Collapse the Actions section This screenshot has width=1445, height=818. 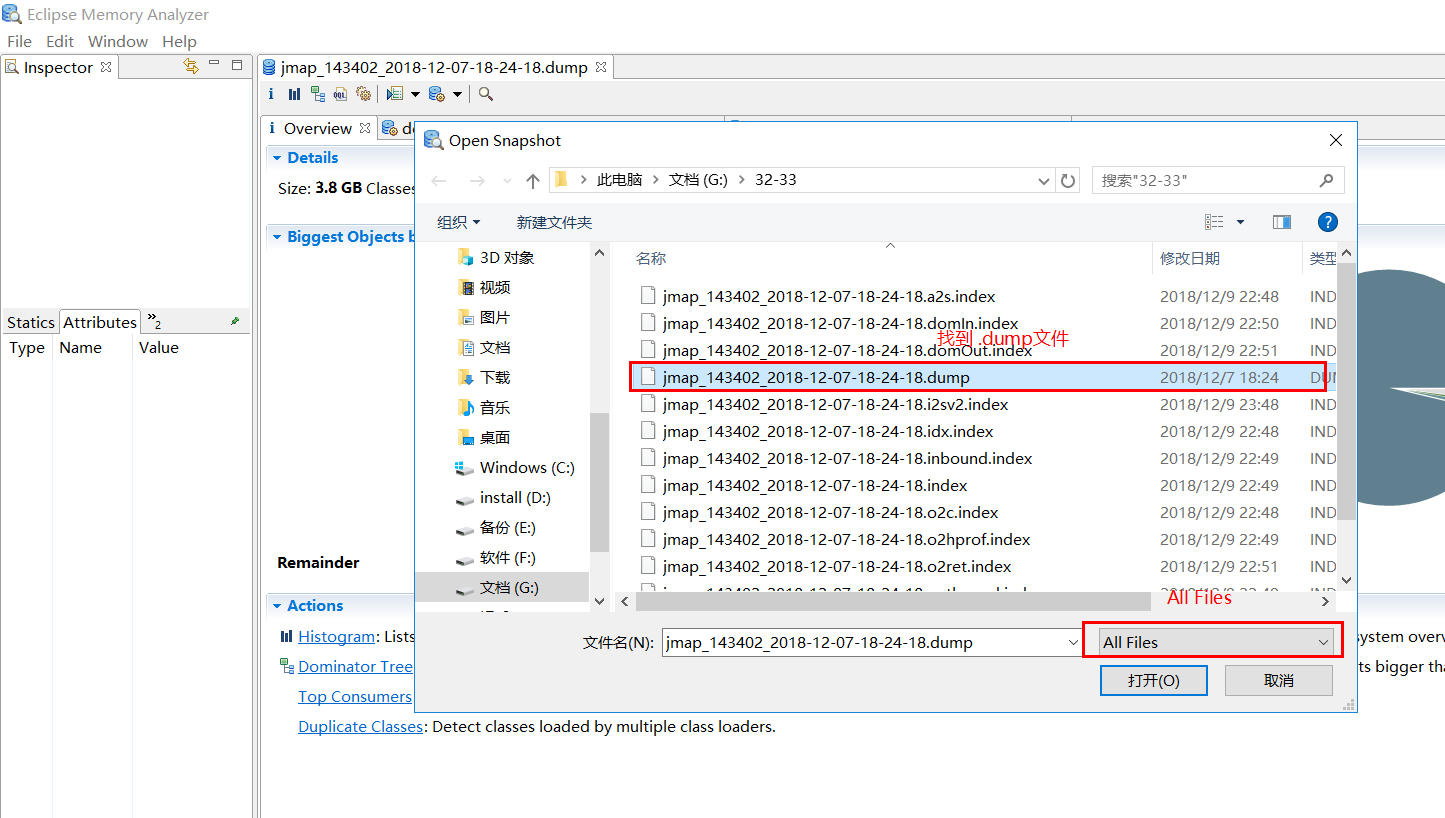(276, 605)
